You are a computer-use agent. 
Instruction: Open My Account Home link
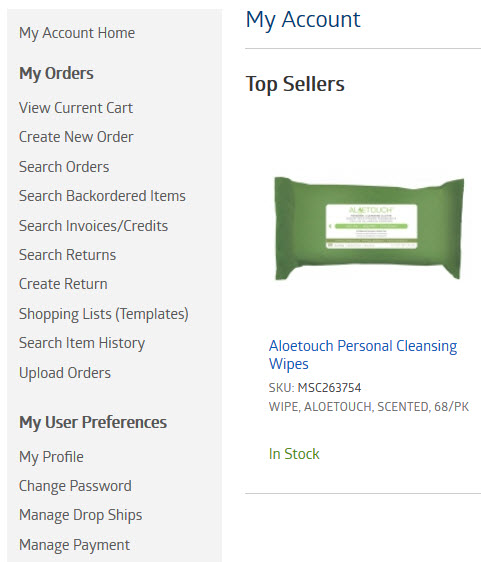[x=77, y=33]
